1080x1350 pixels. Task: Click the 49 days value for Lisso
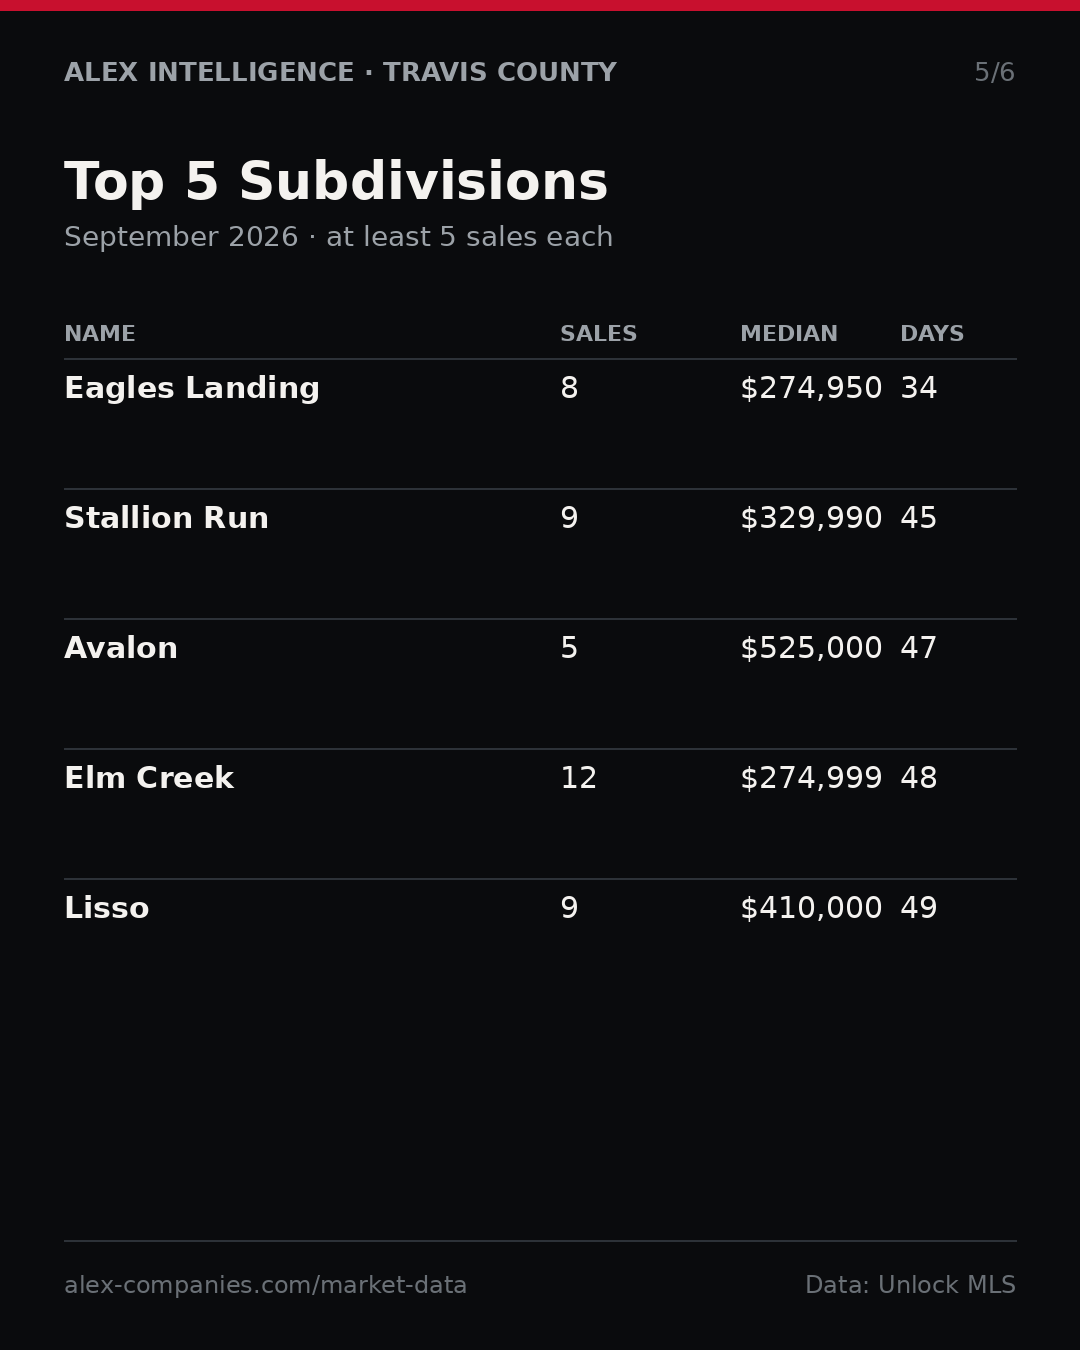coord(919,909)
